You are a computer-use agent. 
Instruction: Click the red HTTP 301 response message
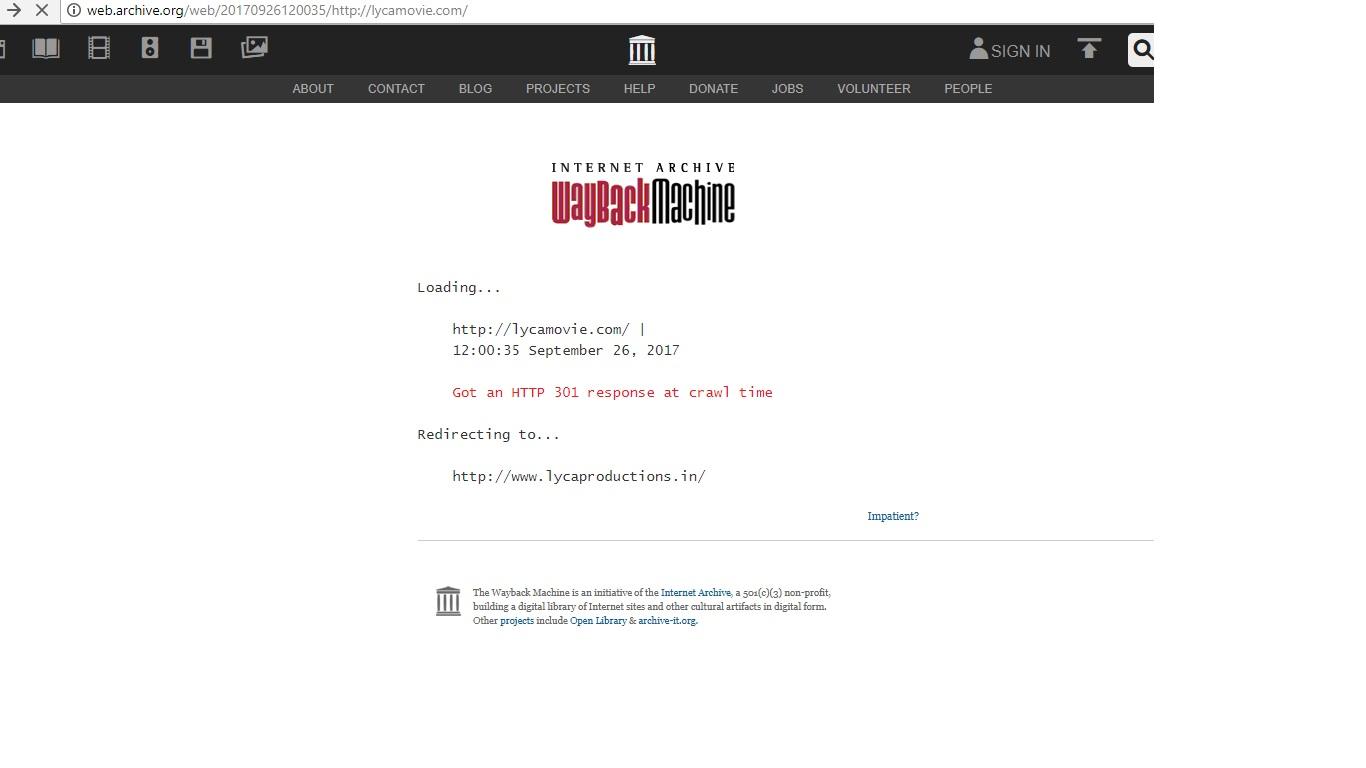click(x=612, y=392)
